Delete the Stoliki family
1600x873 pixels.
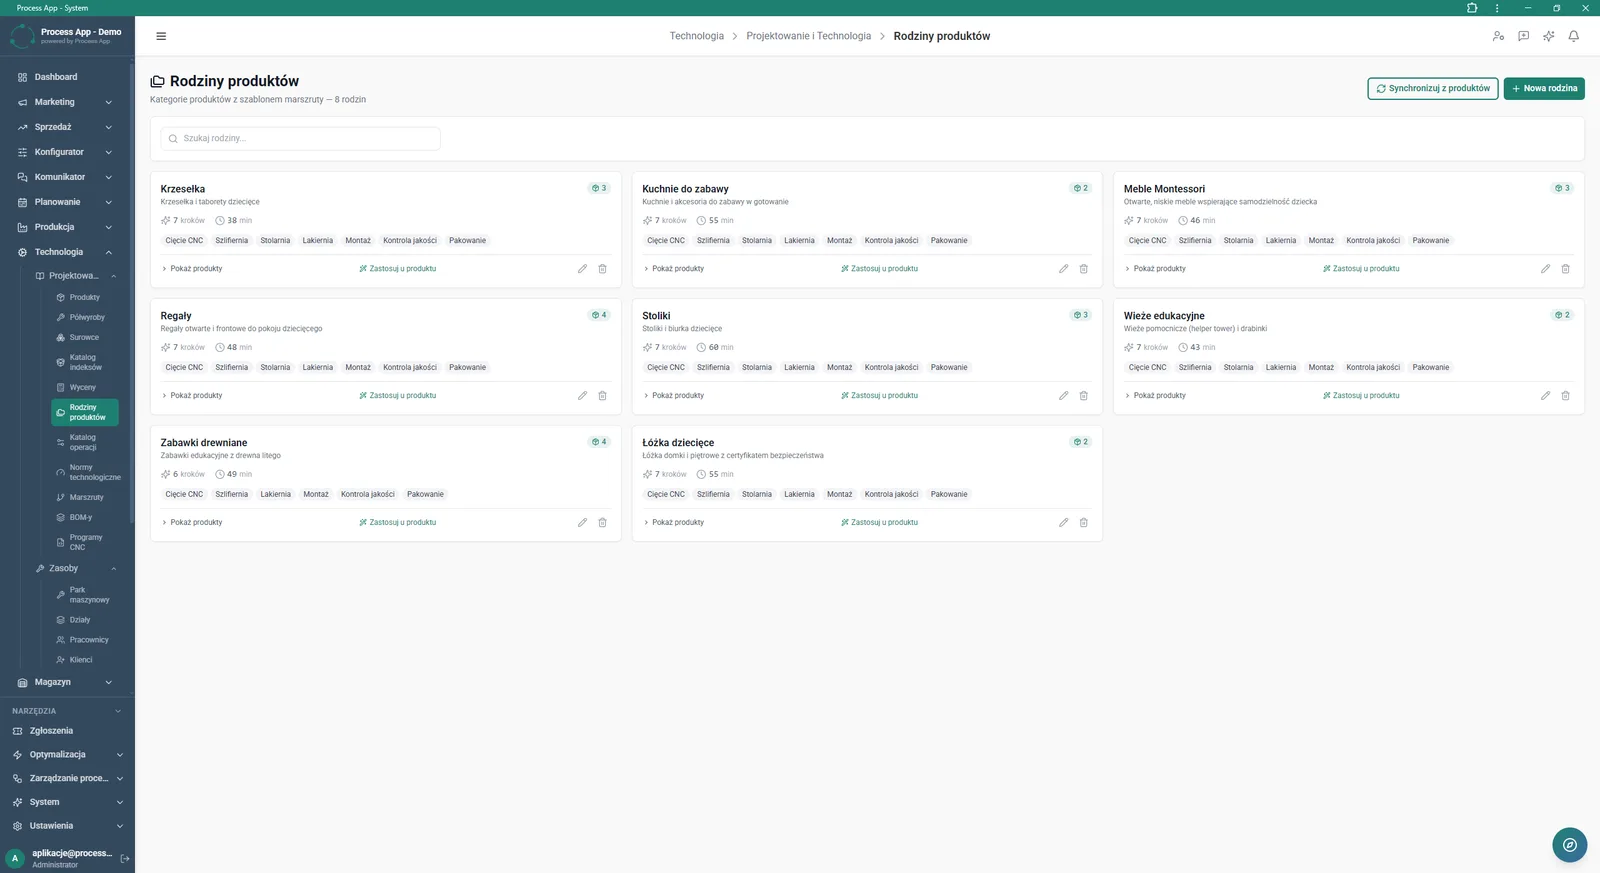1083,396
